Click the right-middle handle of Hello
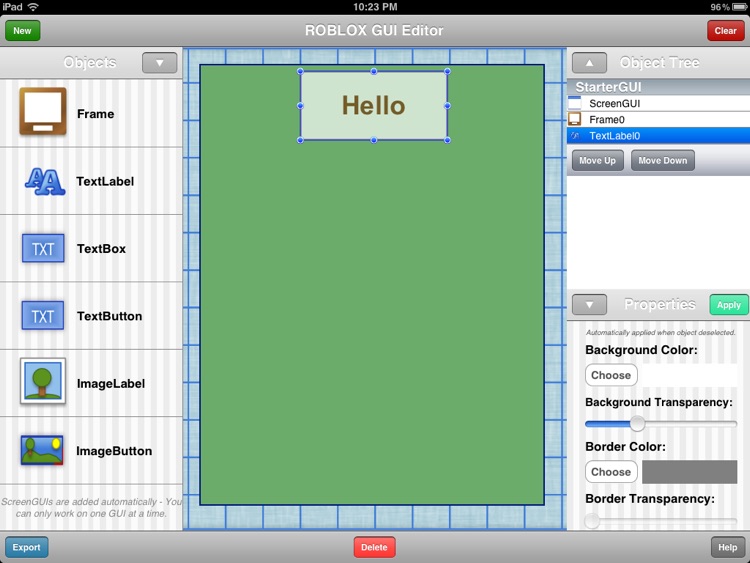This screenshot has height=563, width=750. tap(447, 106)
